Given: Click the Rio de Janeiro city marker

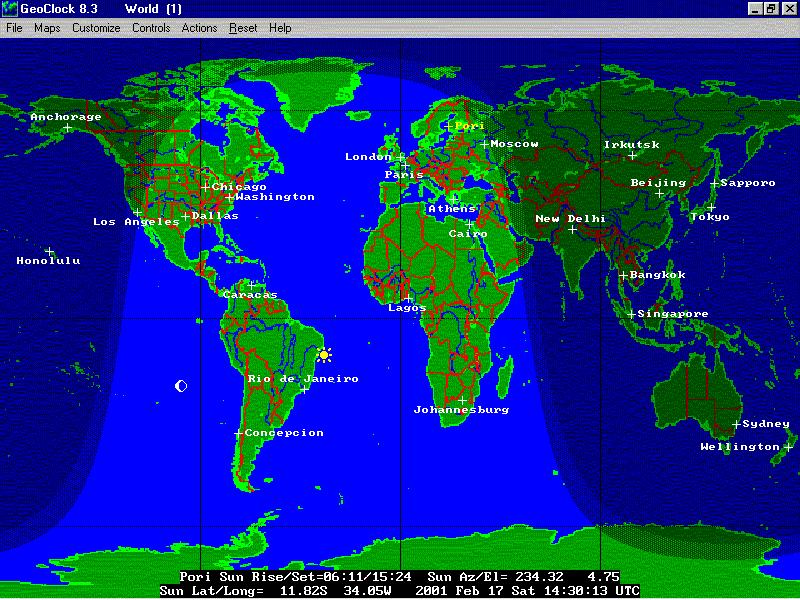Looking at the screenshot, I should [304, 390].
